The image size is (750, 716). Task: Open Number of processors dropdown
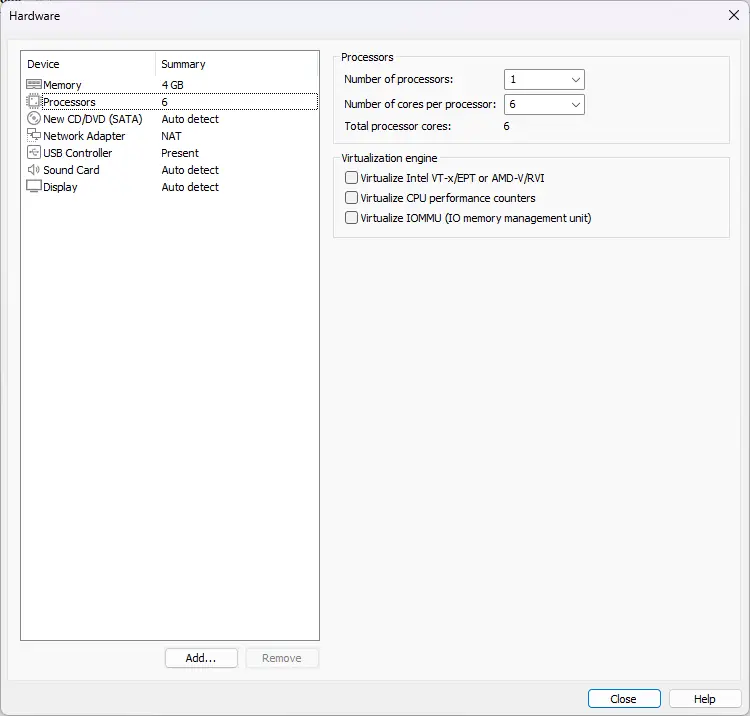[544, 79]
